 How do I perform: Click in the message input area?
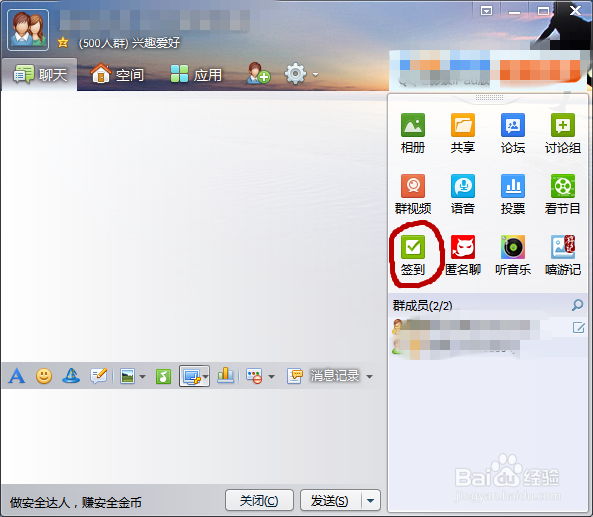click(193, 435)
